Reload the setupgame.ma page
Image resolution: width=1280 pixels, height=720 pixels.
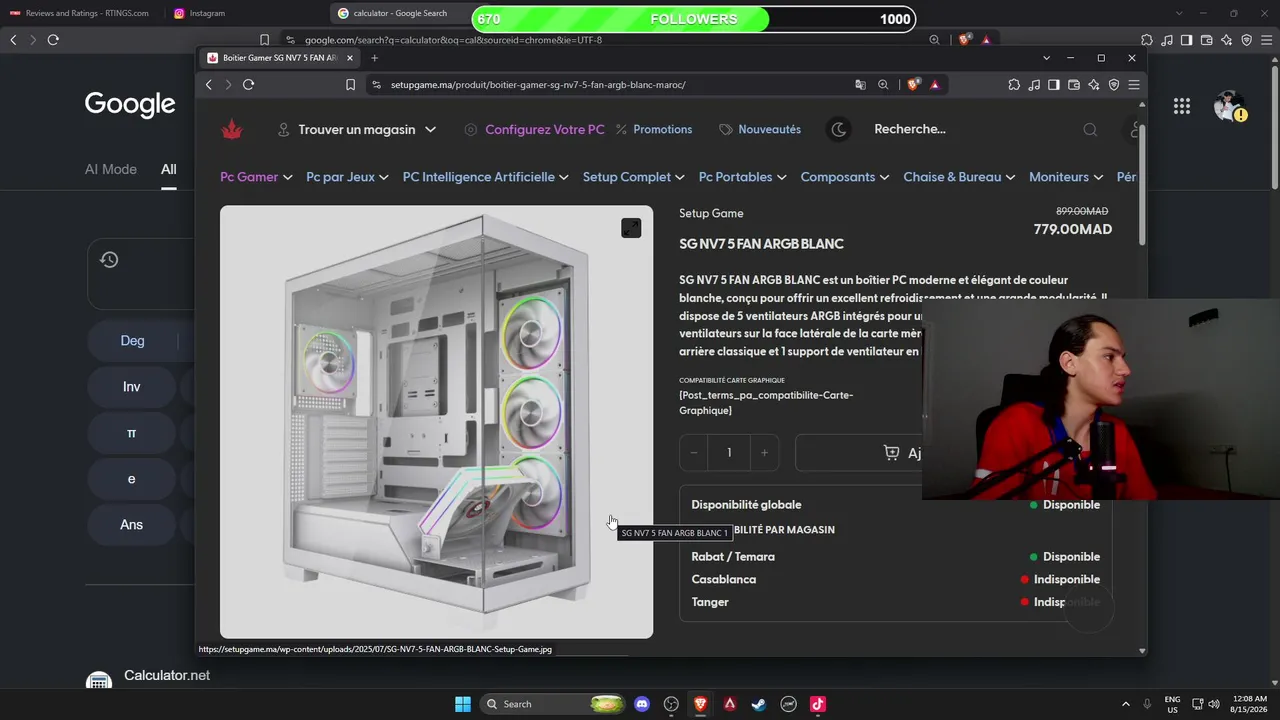pyautogui.click(x=248, y=85)
